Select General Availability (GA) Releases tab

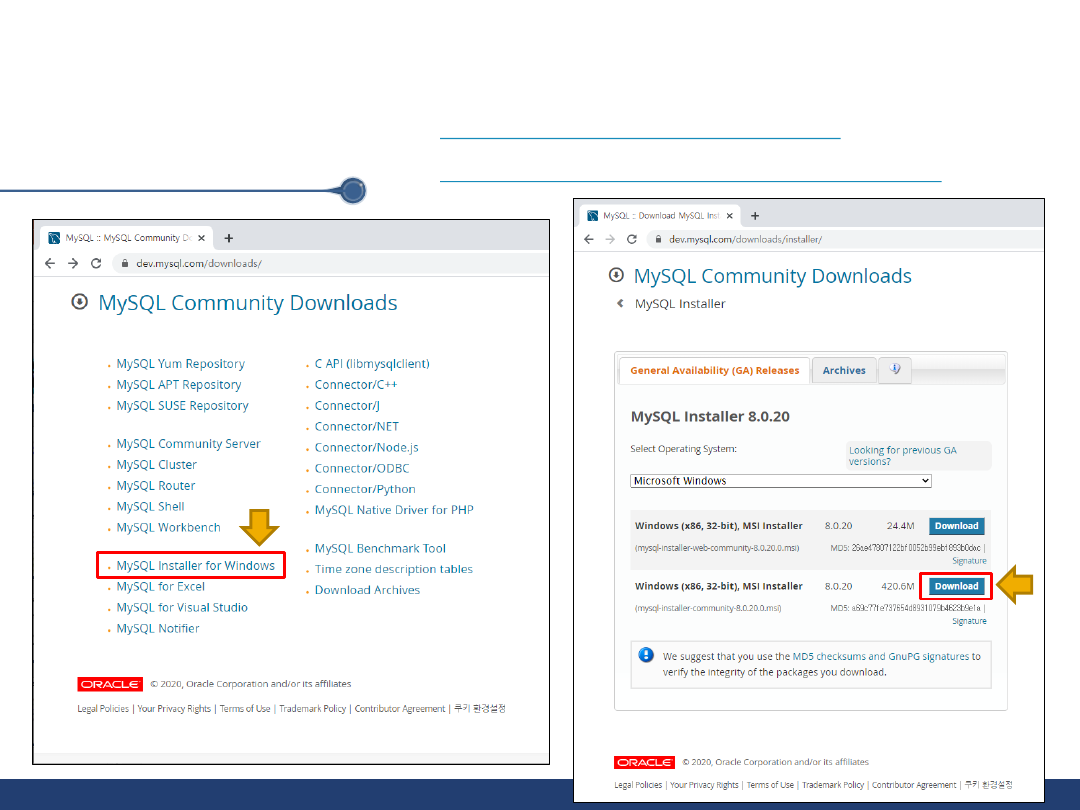coord(714,370)
